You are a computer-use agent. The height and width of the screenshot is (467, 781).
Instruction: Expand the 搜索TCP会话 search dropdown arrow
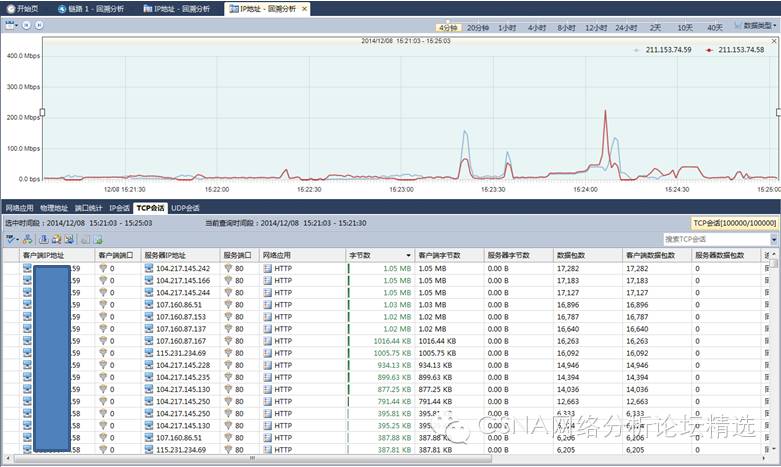tap(774, 240)
